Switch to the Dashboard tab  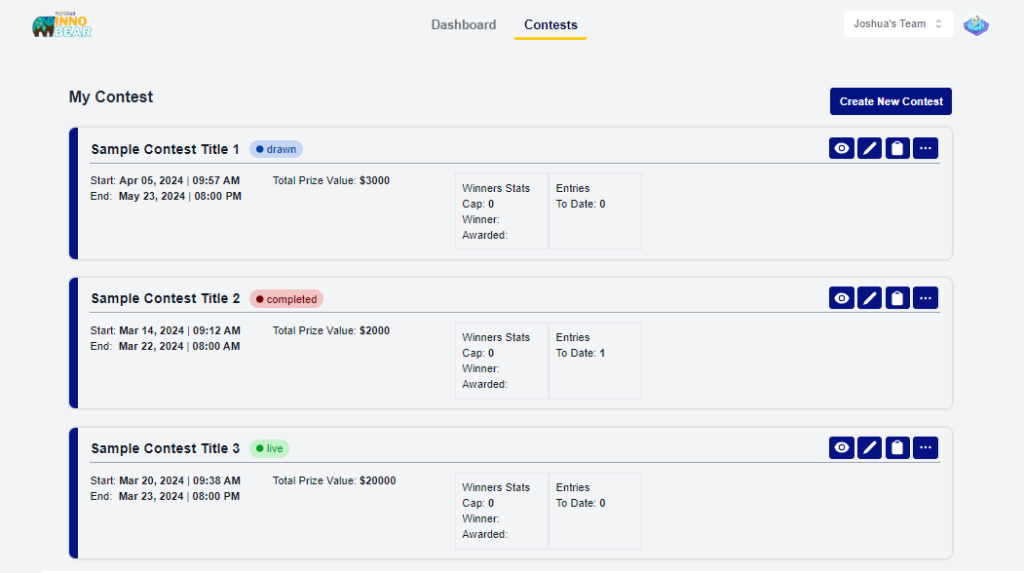coord(463,25)
